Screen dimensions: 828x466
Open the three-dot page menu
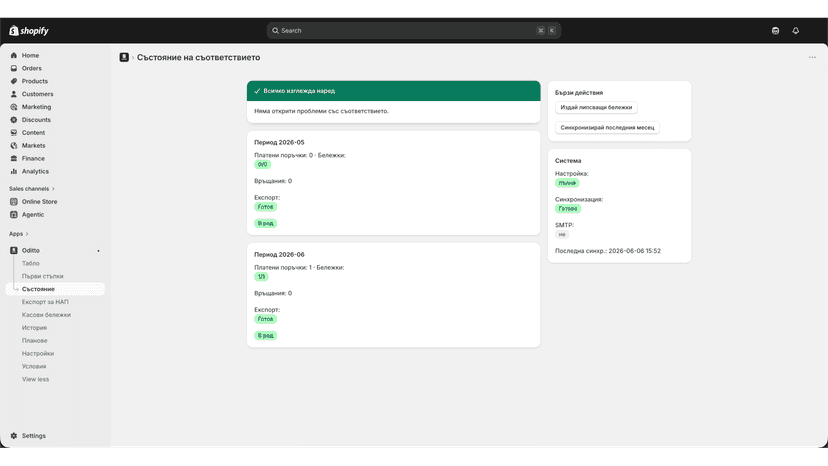pyautogui.click(x=812, y=57)
